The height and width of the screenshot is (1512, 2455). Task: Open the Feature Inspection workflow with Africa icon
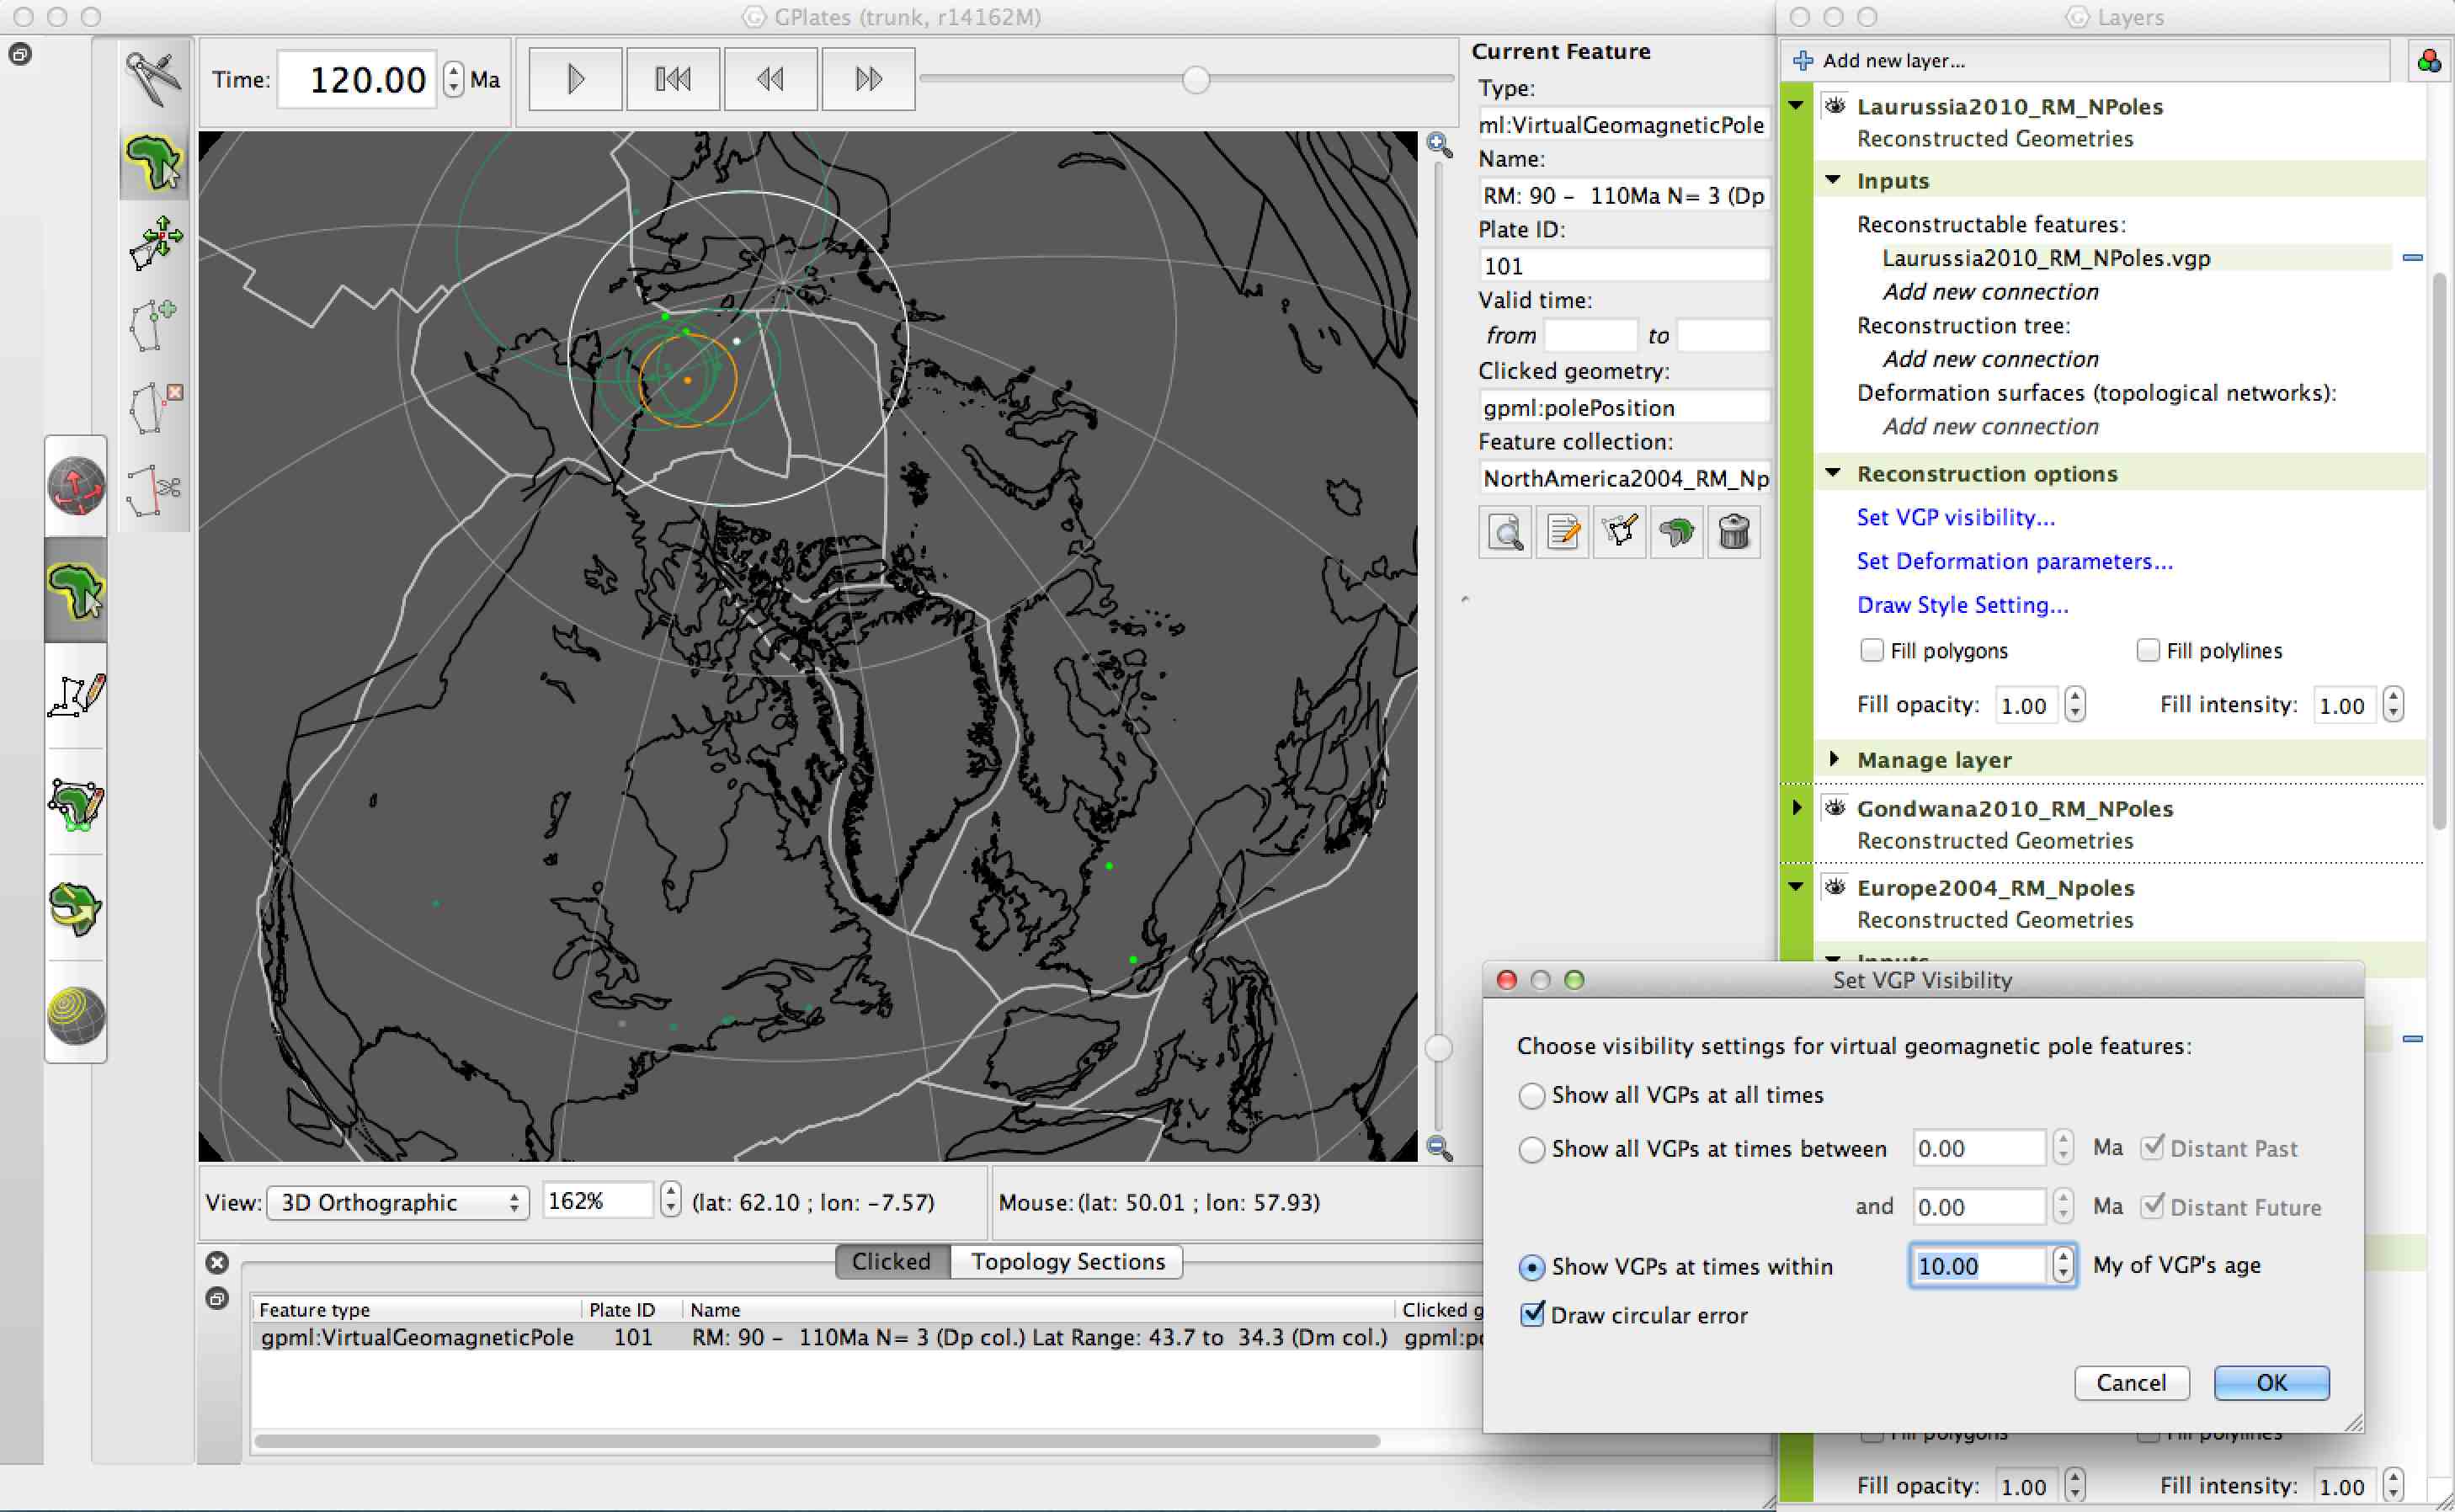(76, 591)
